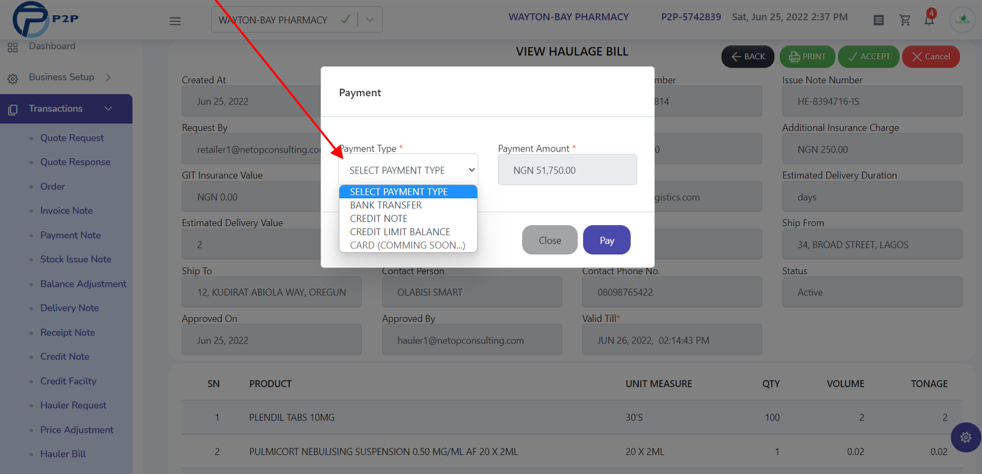Screen dimensions: 982x474
Task: Click the PRODUCT column header
Action: pos(270,383)
